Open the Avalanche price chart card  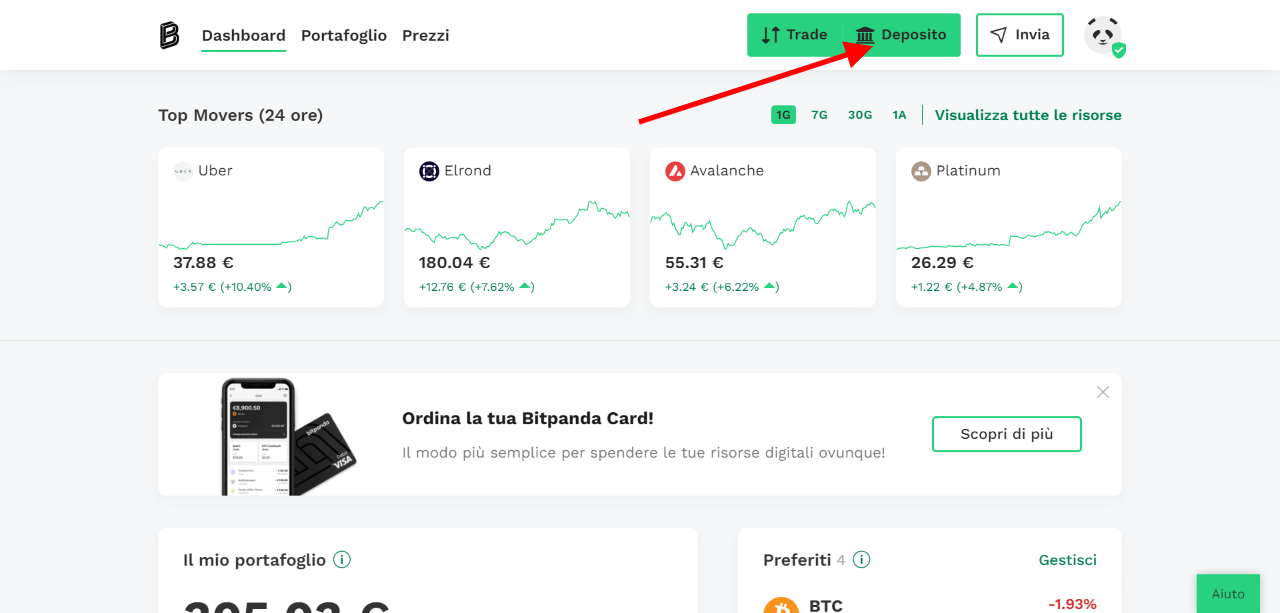click(763, 227)
